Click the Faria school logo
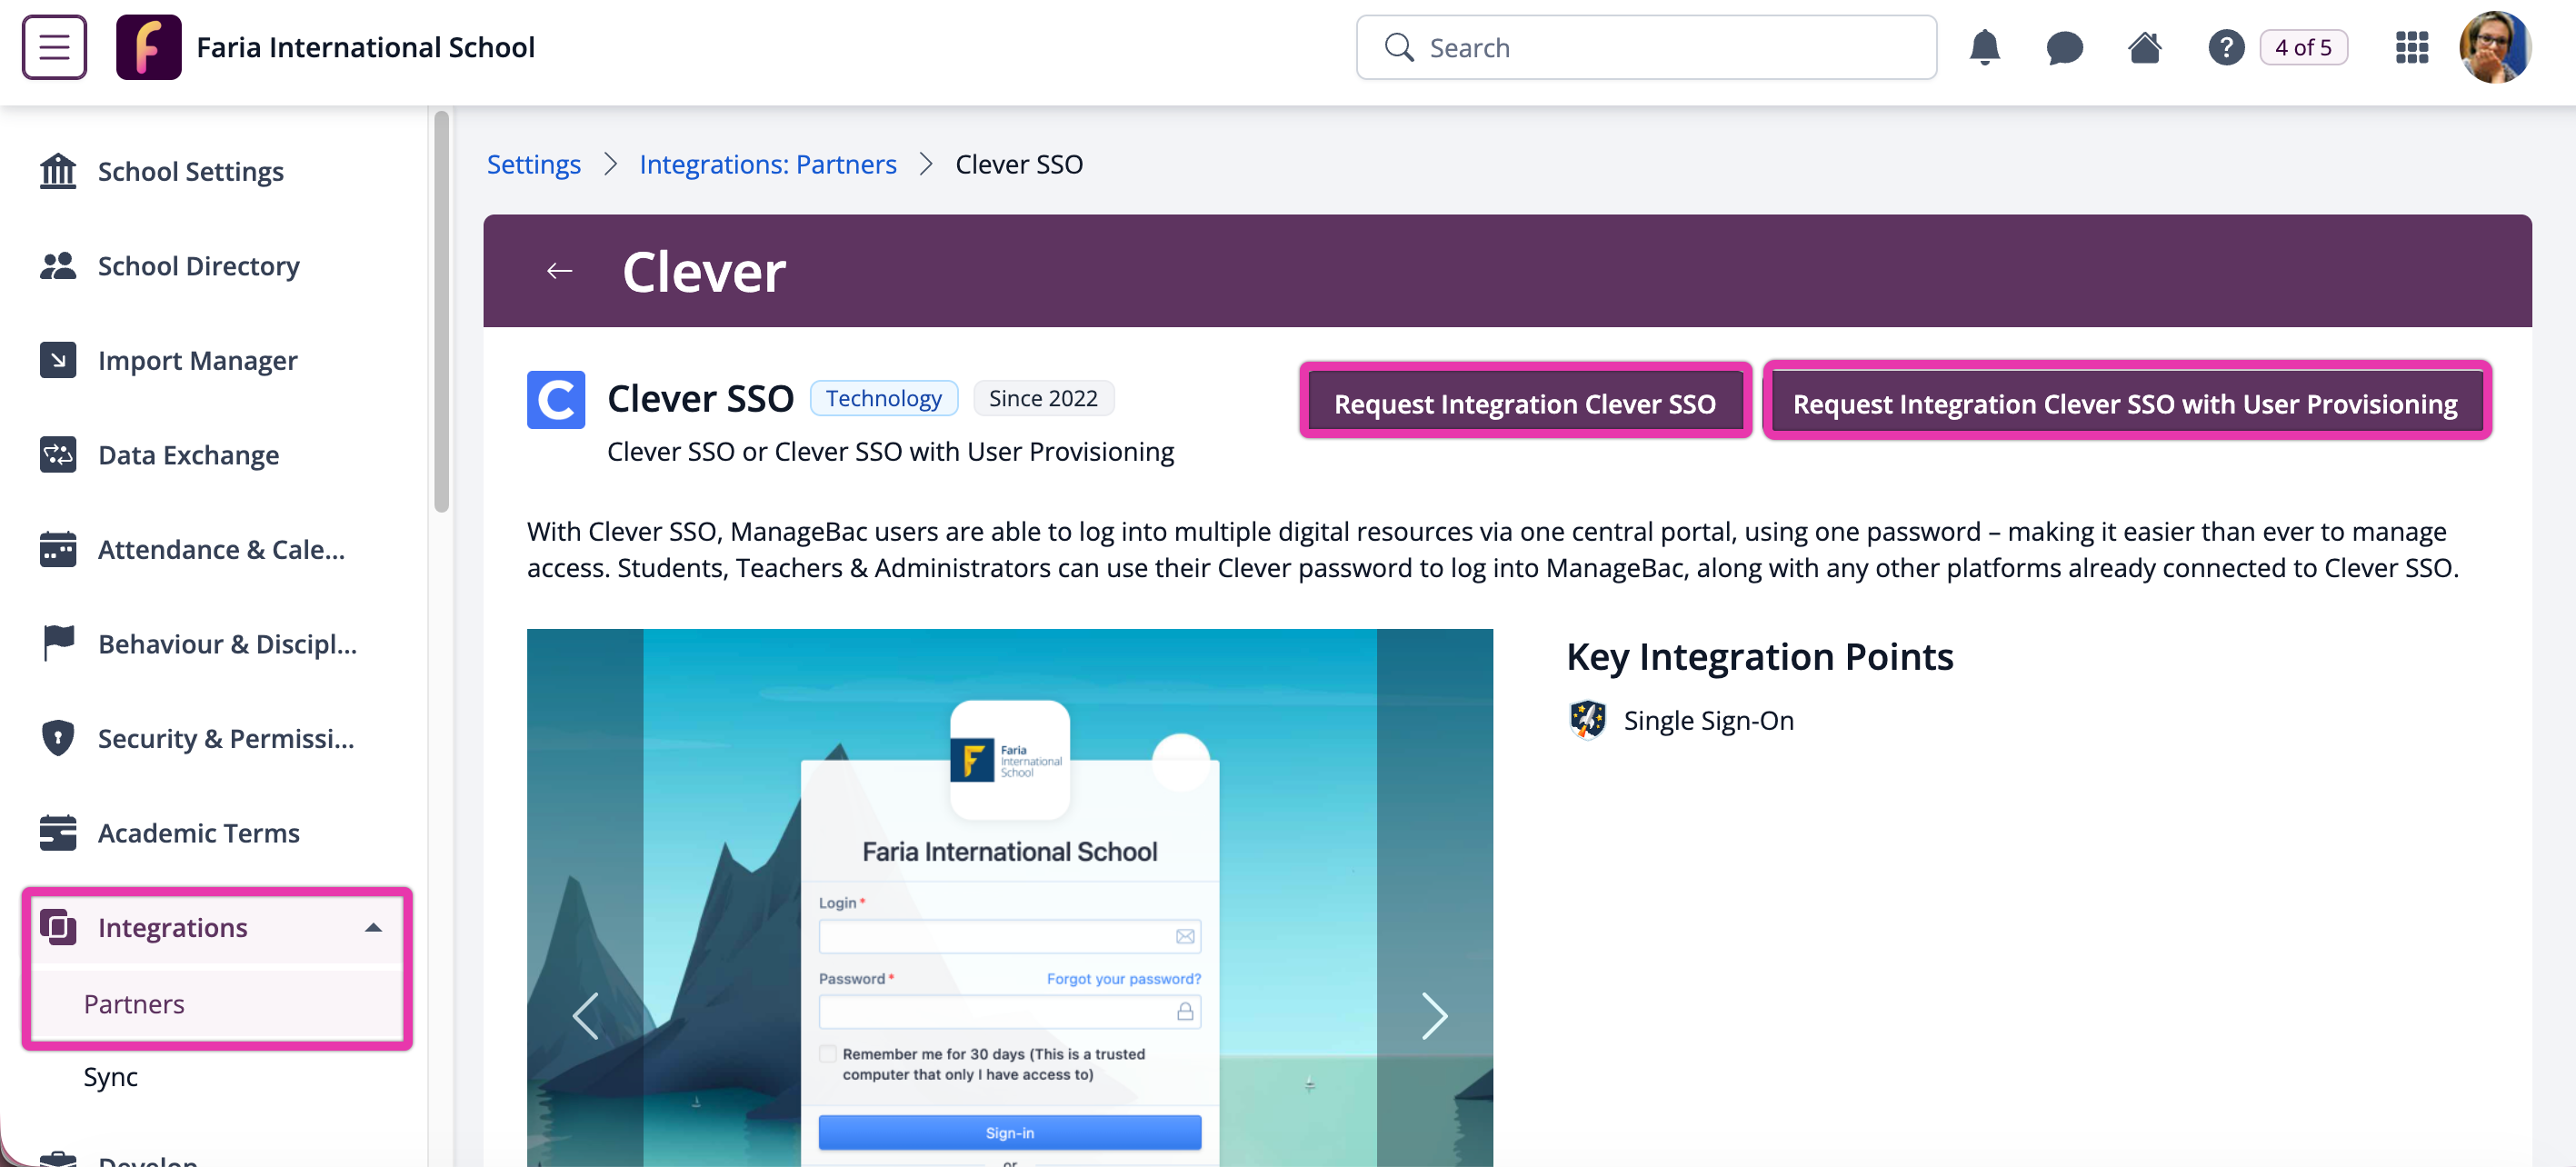Viewport: 2576px width, 1167px height. coord(148,47)
